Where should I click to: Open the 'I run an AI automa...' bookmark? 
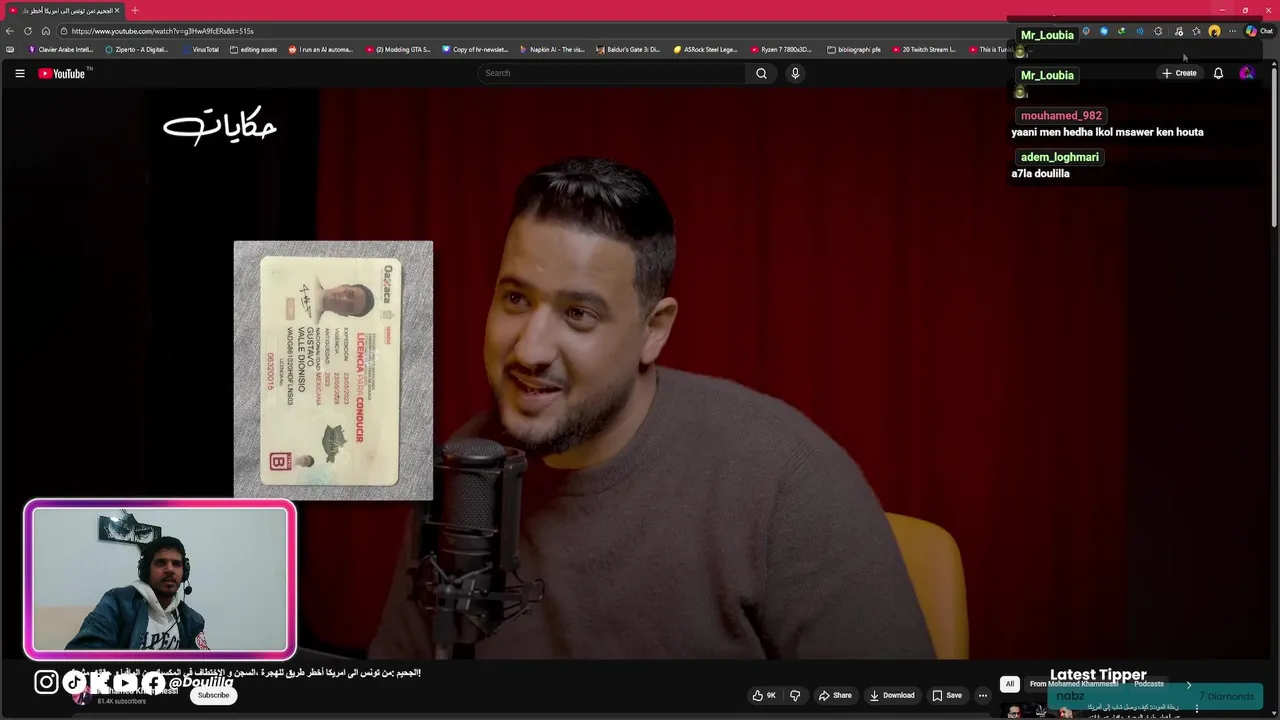point(320,49)
